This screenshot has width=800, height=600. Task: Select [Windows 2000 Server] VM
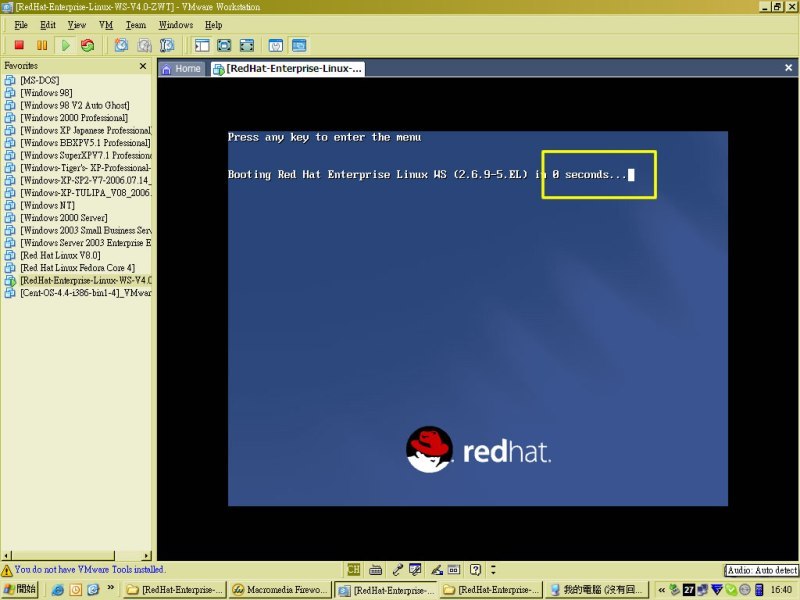tap(64, 217)
